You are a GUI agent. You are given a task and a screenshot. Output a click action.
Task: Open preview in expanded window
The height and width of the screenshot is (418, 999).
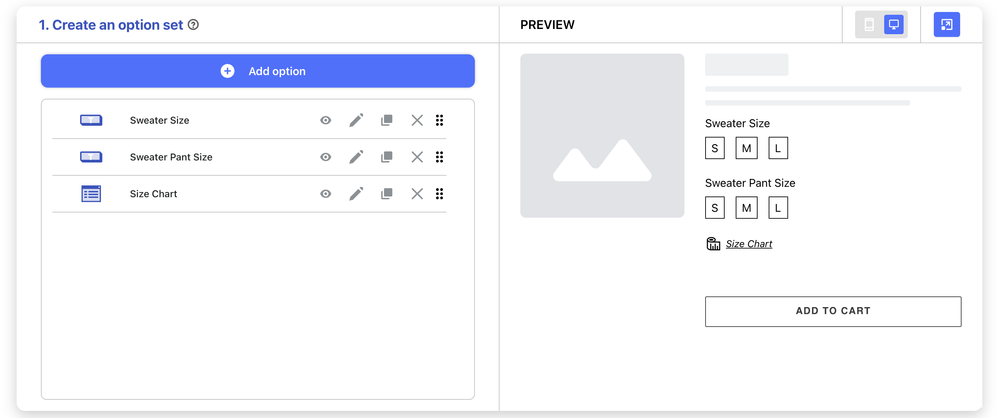(946, 25)
